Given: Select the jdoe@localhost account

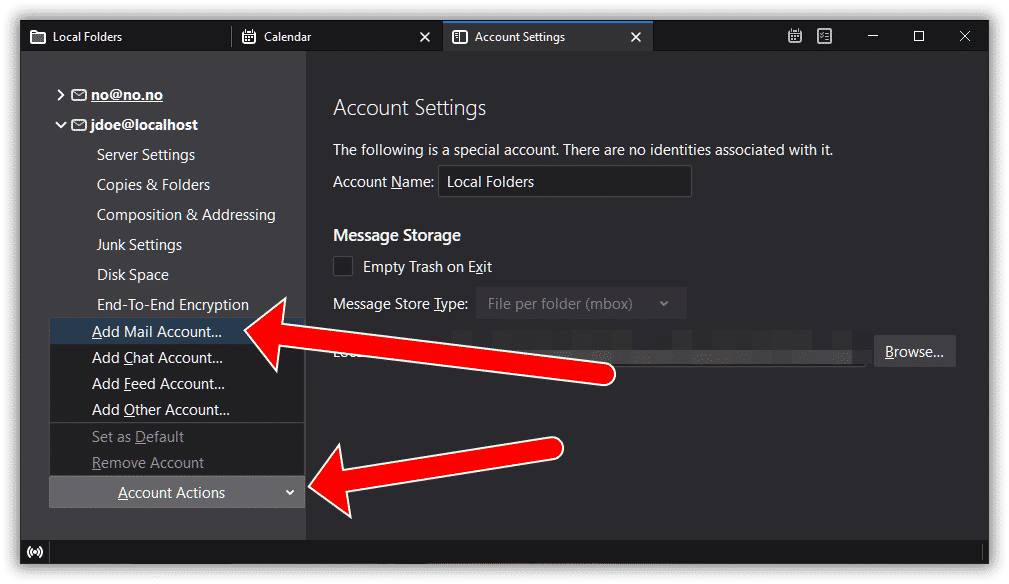Looking at the screenshot, I should pyautogui.click(x=144, y=125).
